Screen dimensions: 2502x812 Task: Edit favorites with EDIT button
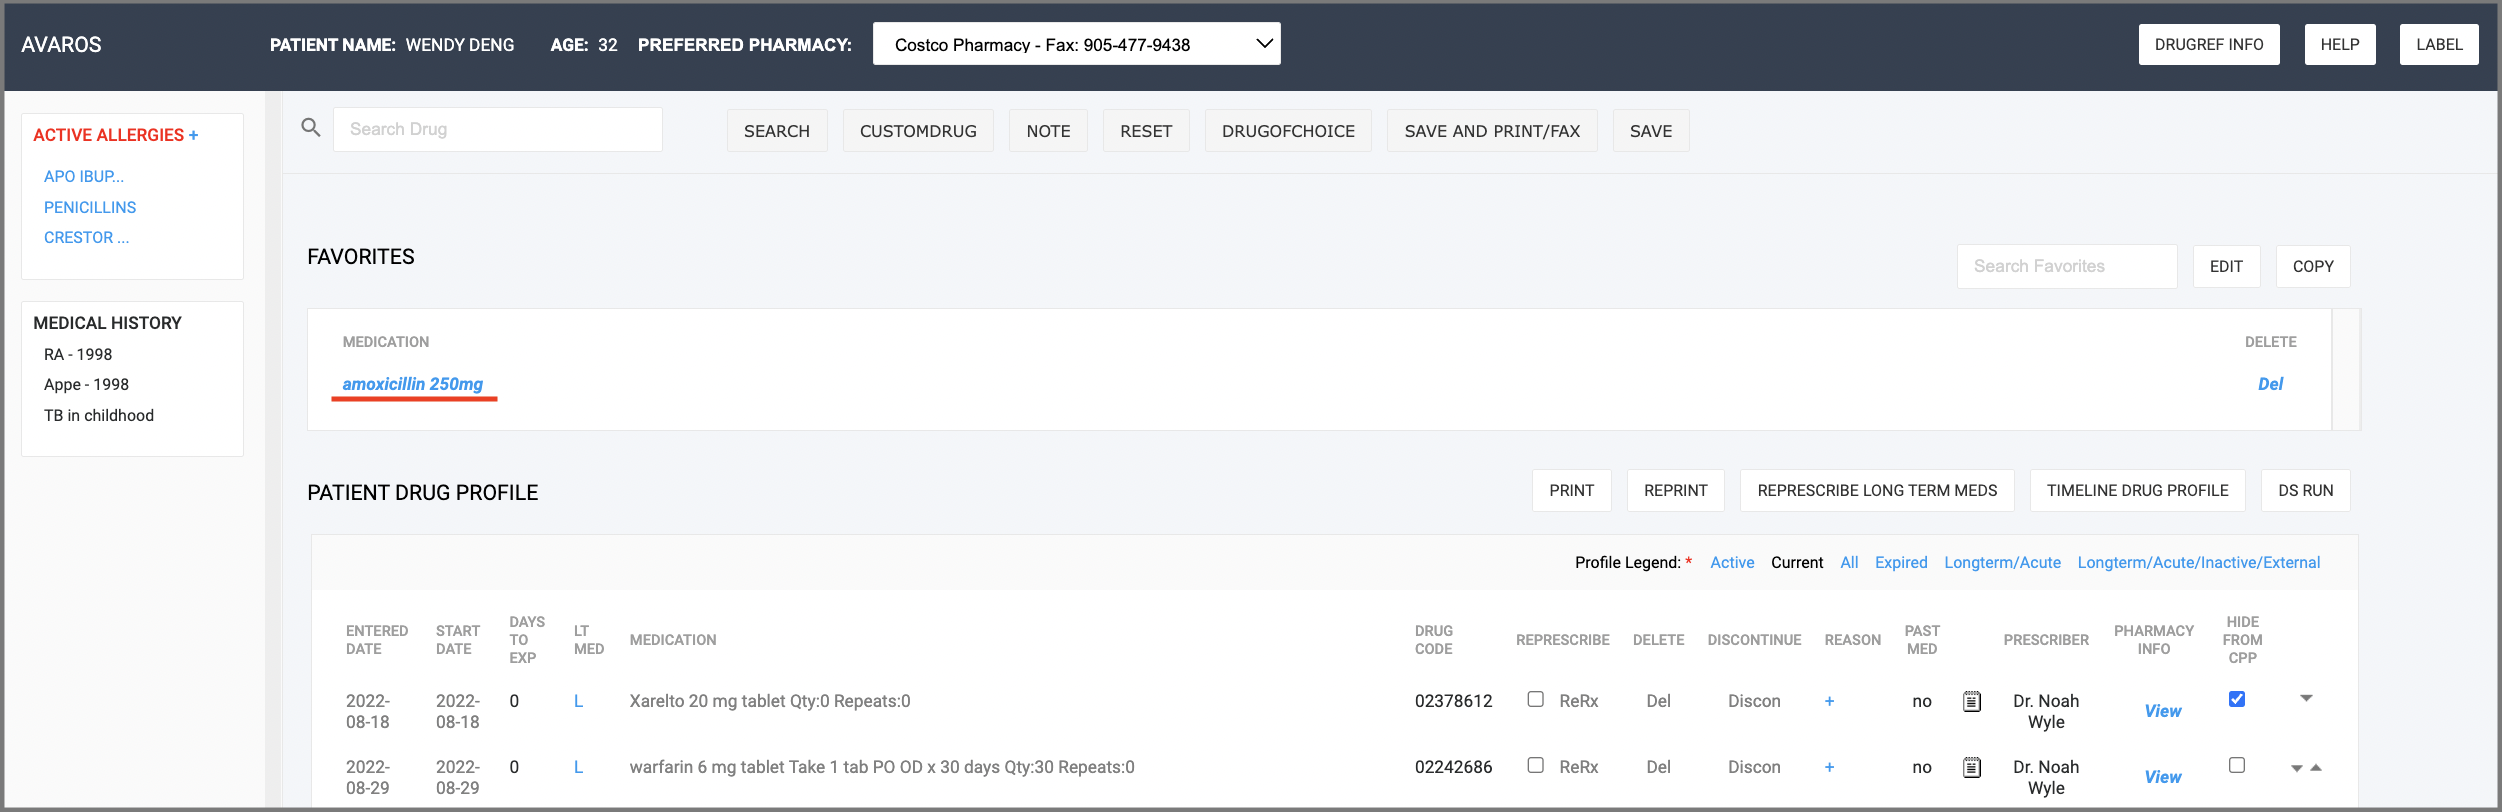click(2226, 266)
